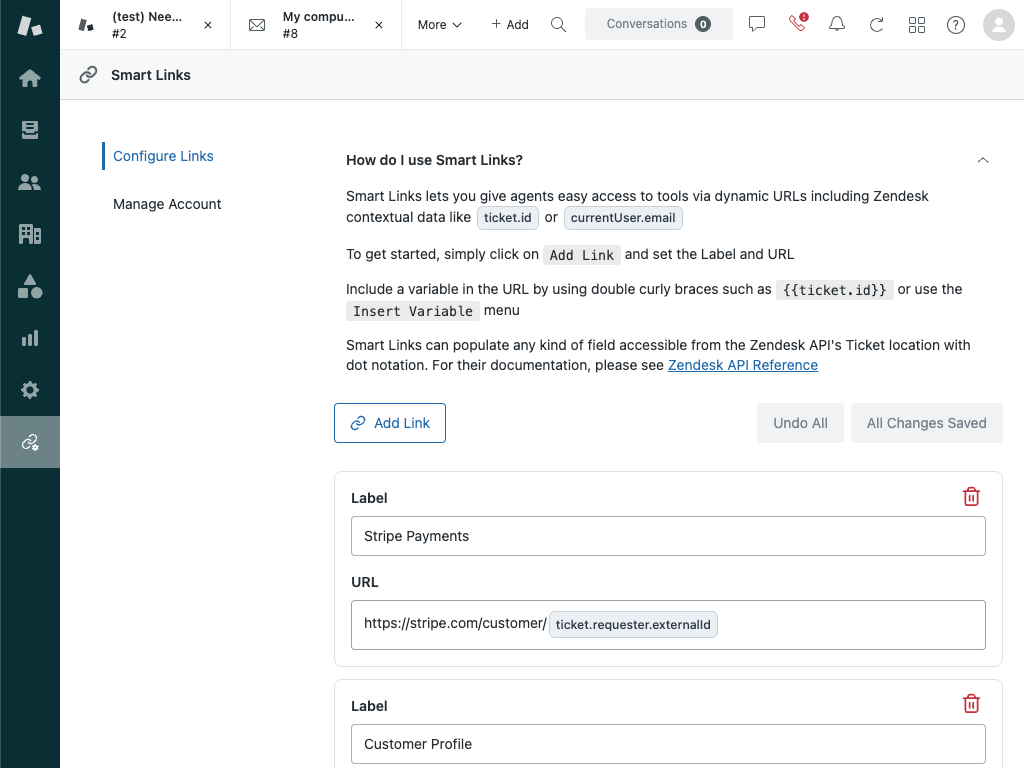
Task: Open the Admin gear icon
Action: pyautogui.click(x=30, y=390)
